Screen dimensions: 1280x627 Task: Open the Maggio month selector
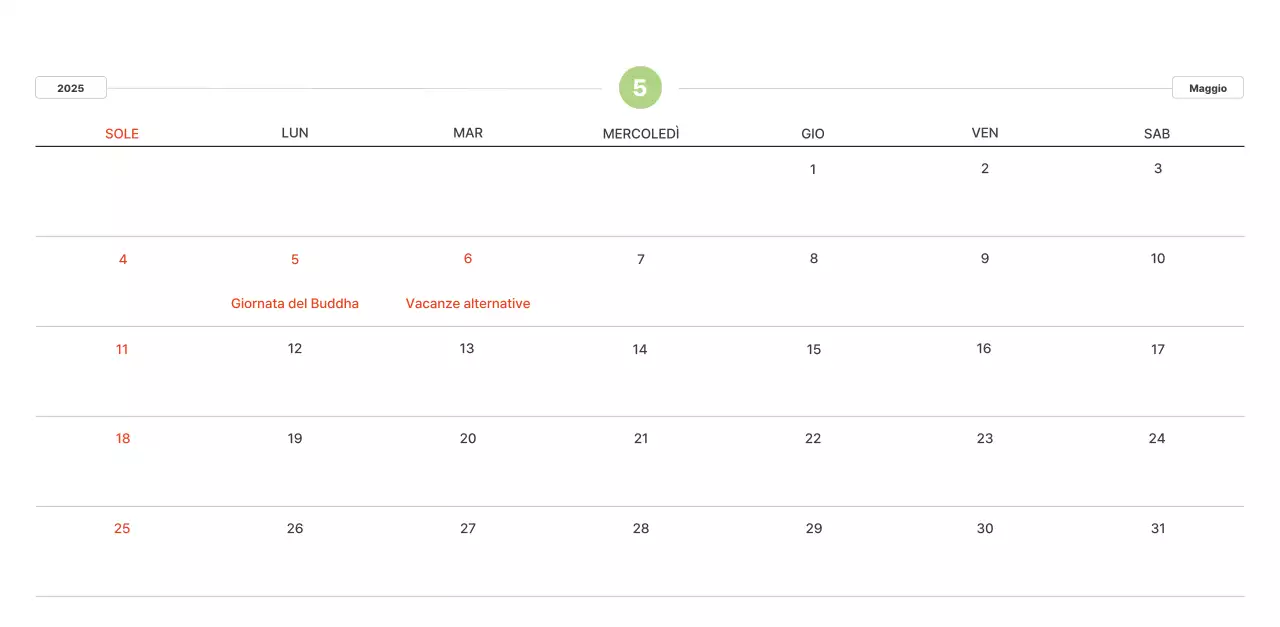click(x=1207, y=88)
